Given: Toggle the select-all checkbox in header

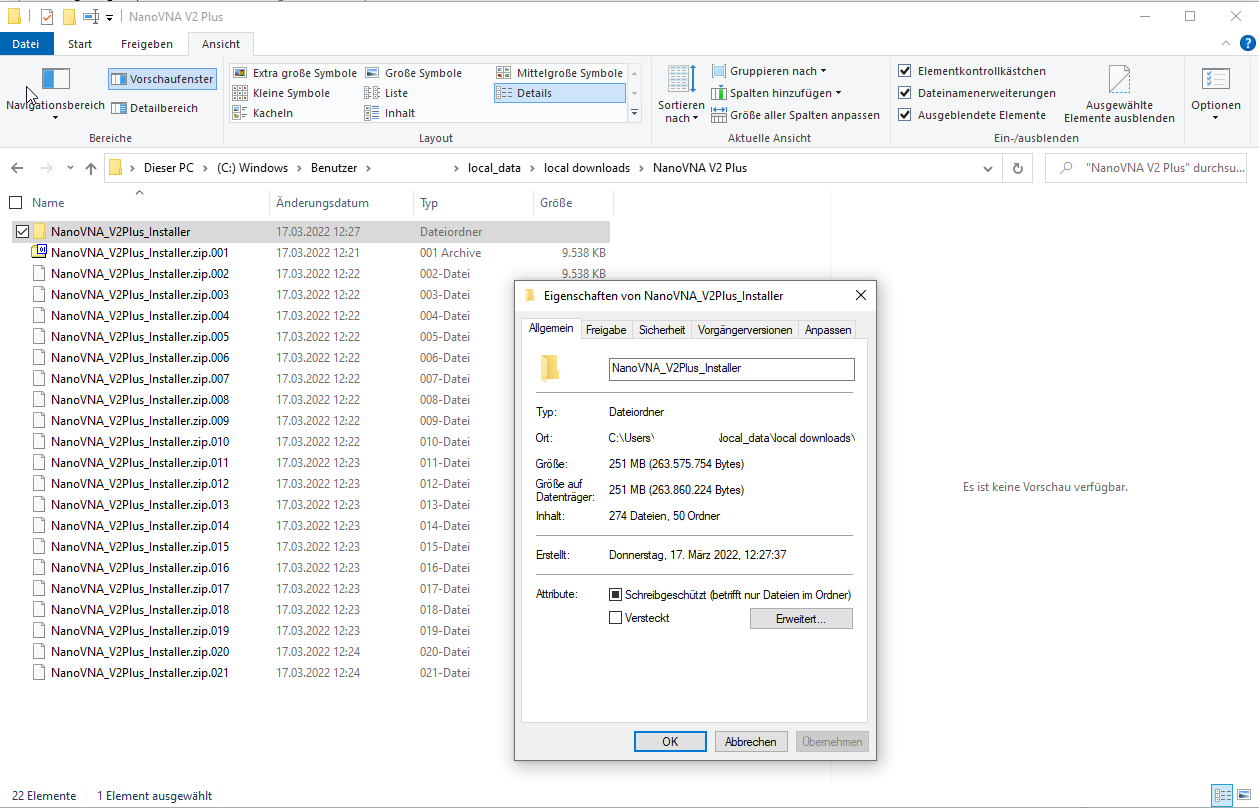Looking at the screenshot, I should pos(15,202).
